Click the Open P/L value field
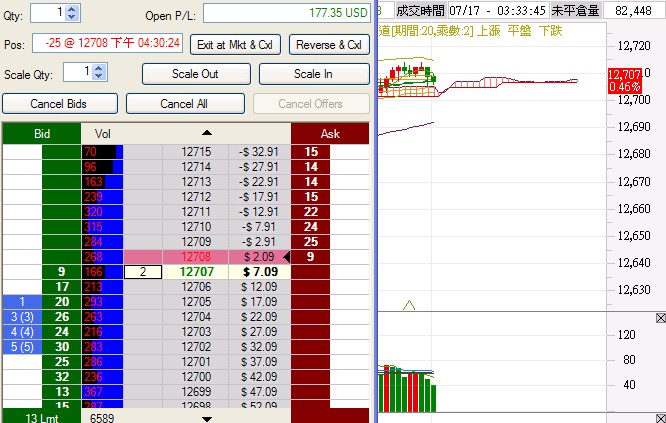 [287, 13]
